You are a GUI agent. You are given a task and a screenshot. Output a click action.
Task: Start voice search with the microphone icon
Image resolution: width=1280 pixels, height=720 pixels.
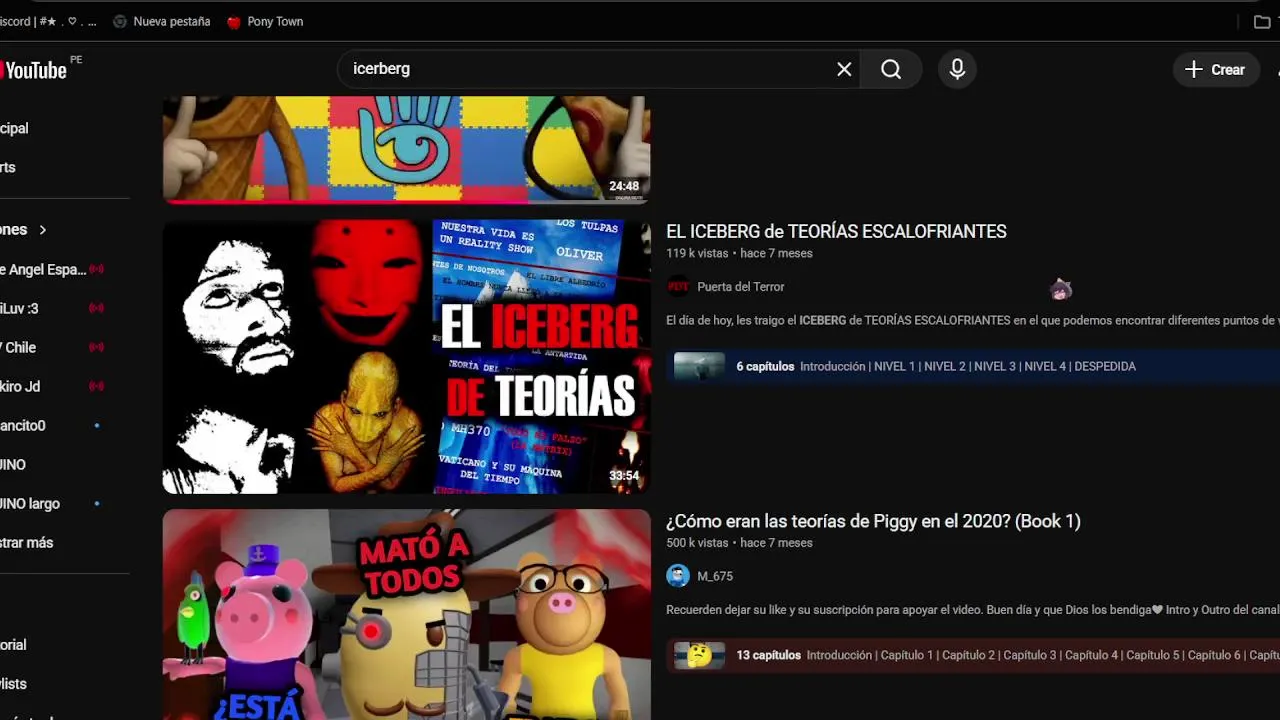957,69
